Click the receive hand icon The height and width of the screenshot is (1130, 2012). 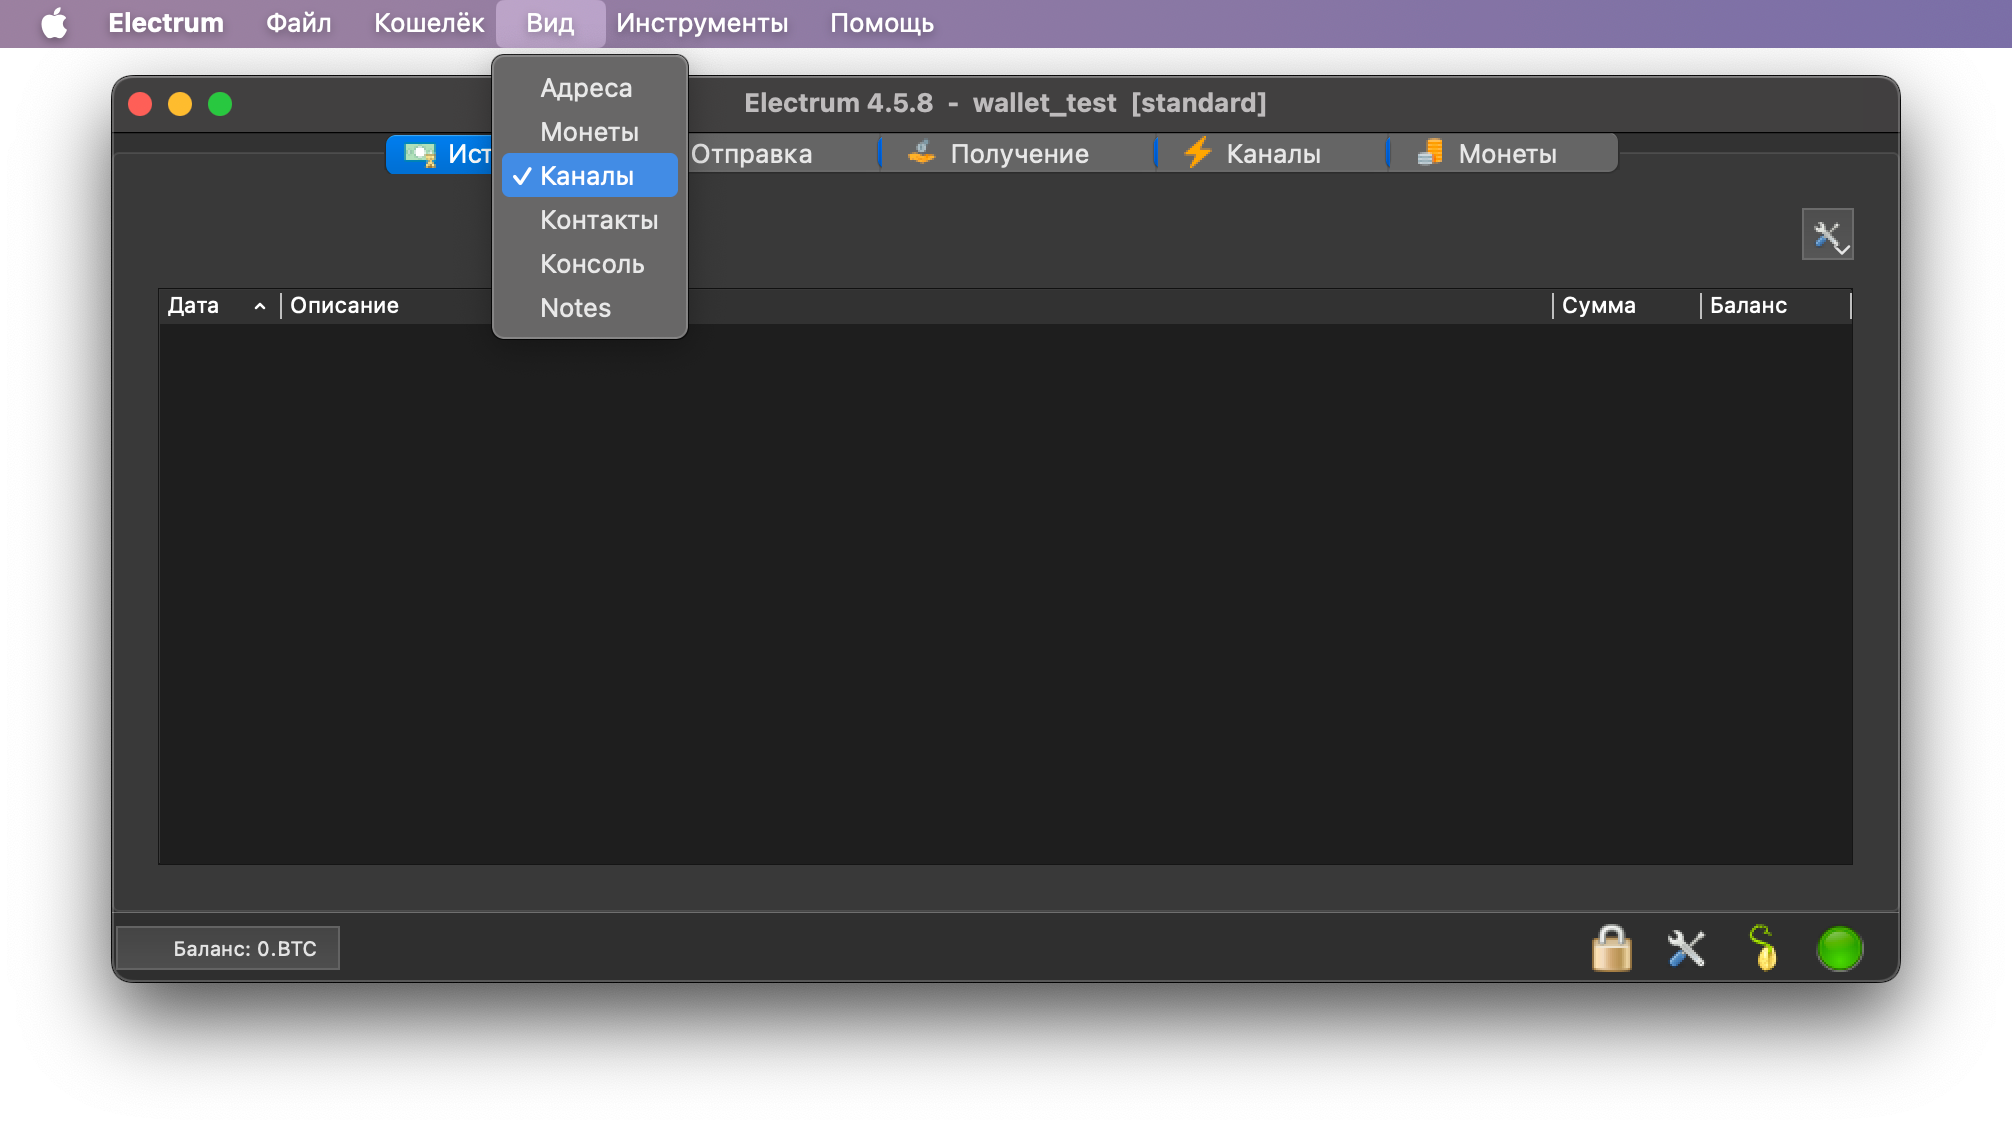921,153
